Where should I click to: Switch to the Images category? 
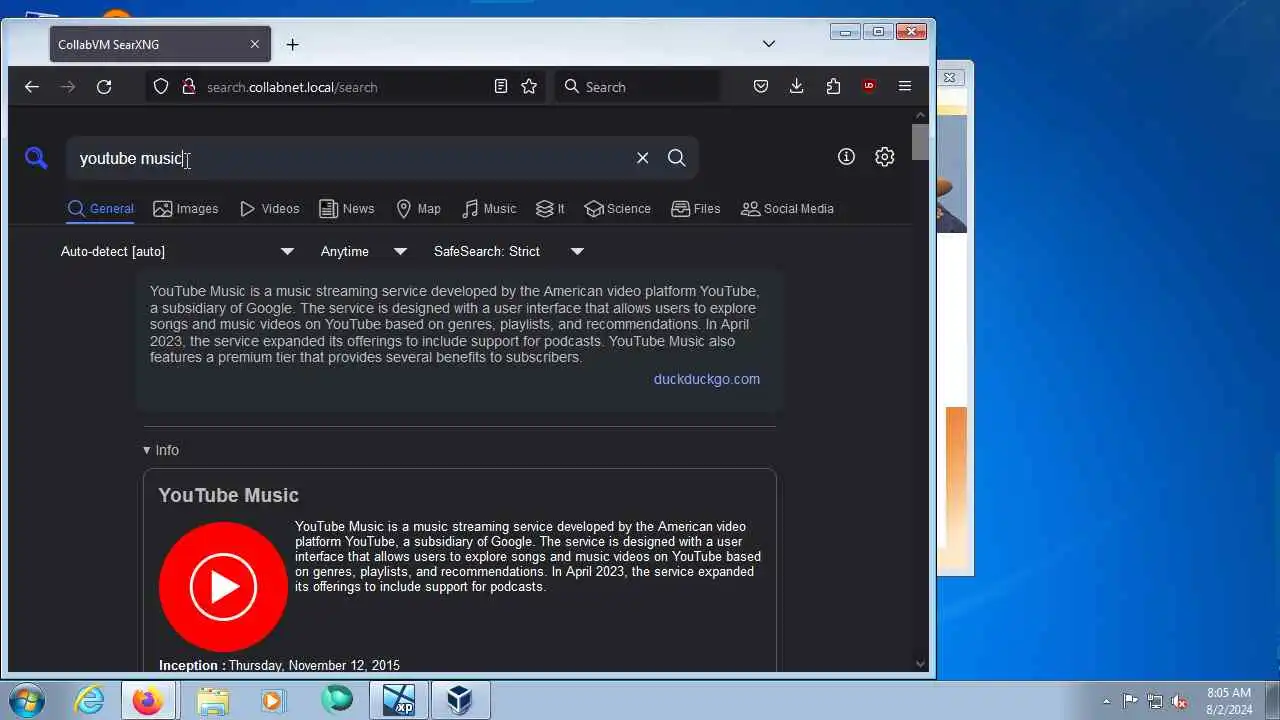pos(186,209)
